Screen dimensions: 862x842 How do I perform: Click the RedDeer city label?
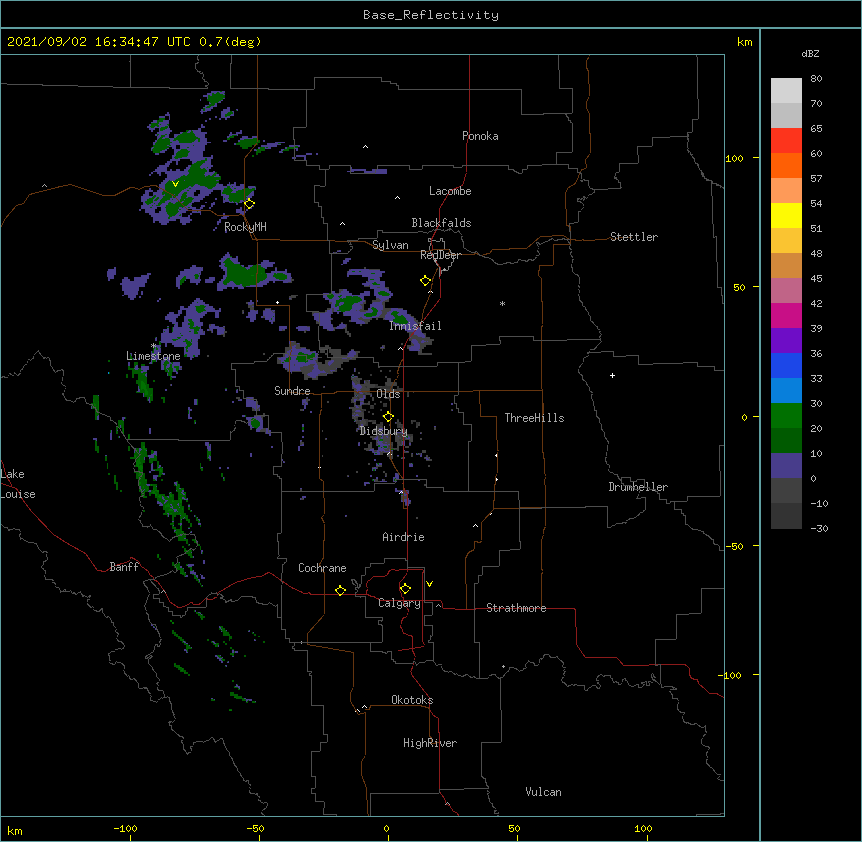point(440,255)
